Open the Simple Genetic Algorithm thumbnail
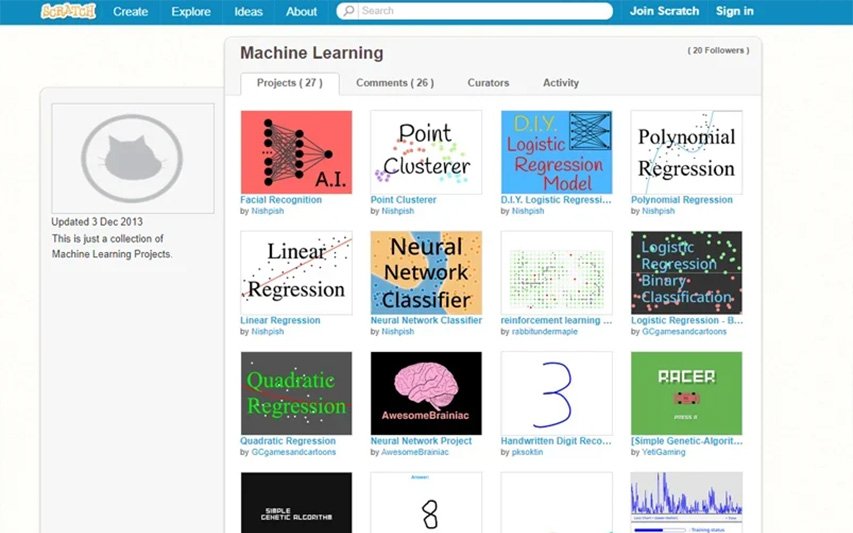This screenshot has width=853, height=533. point(296,503)
